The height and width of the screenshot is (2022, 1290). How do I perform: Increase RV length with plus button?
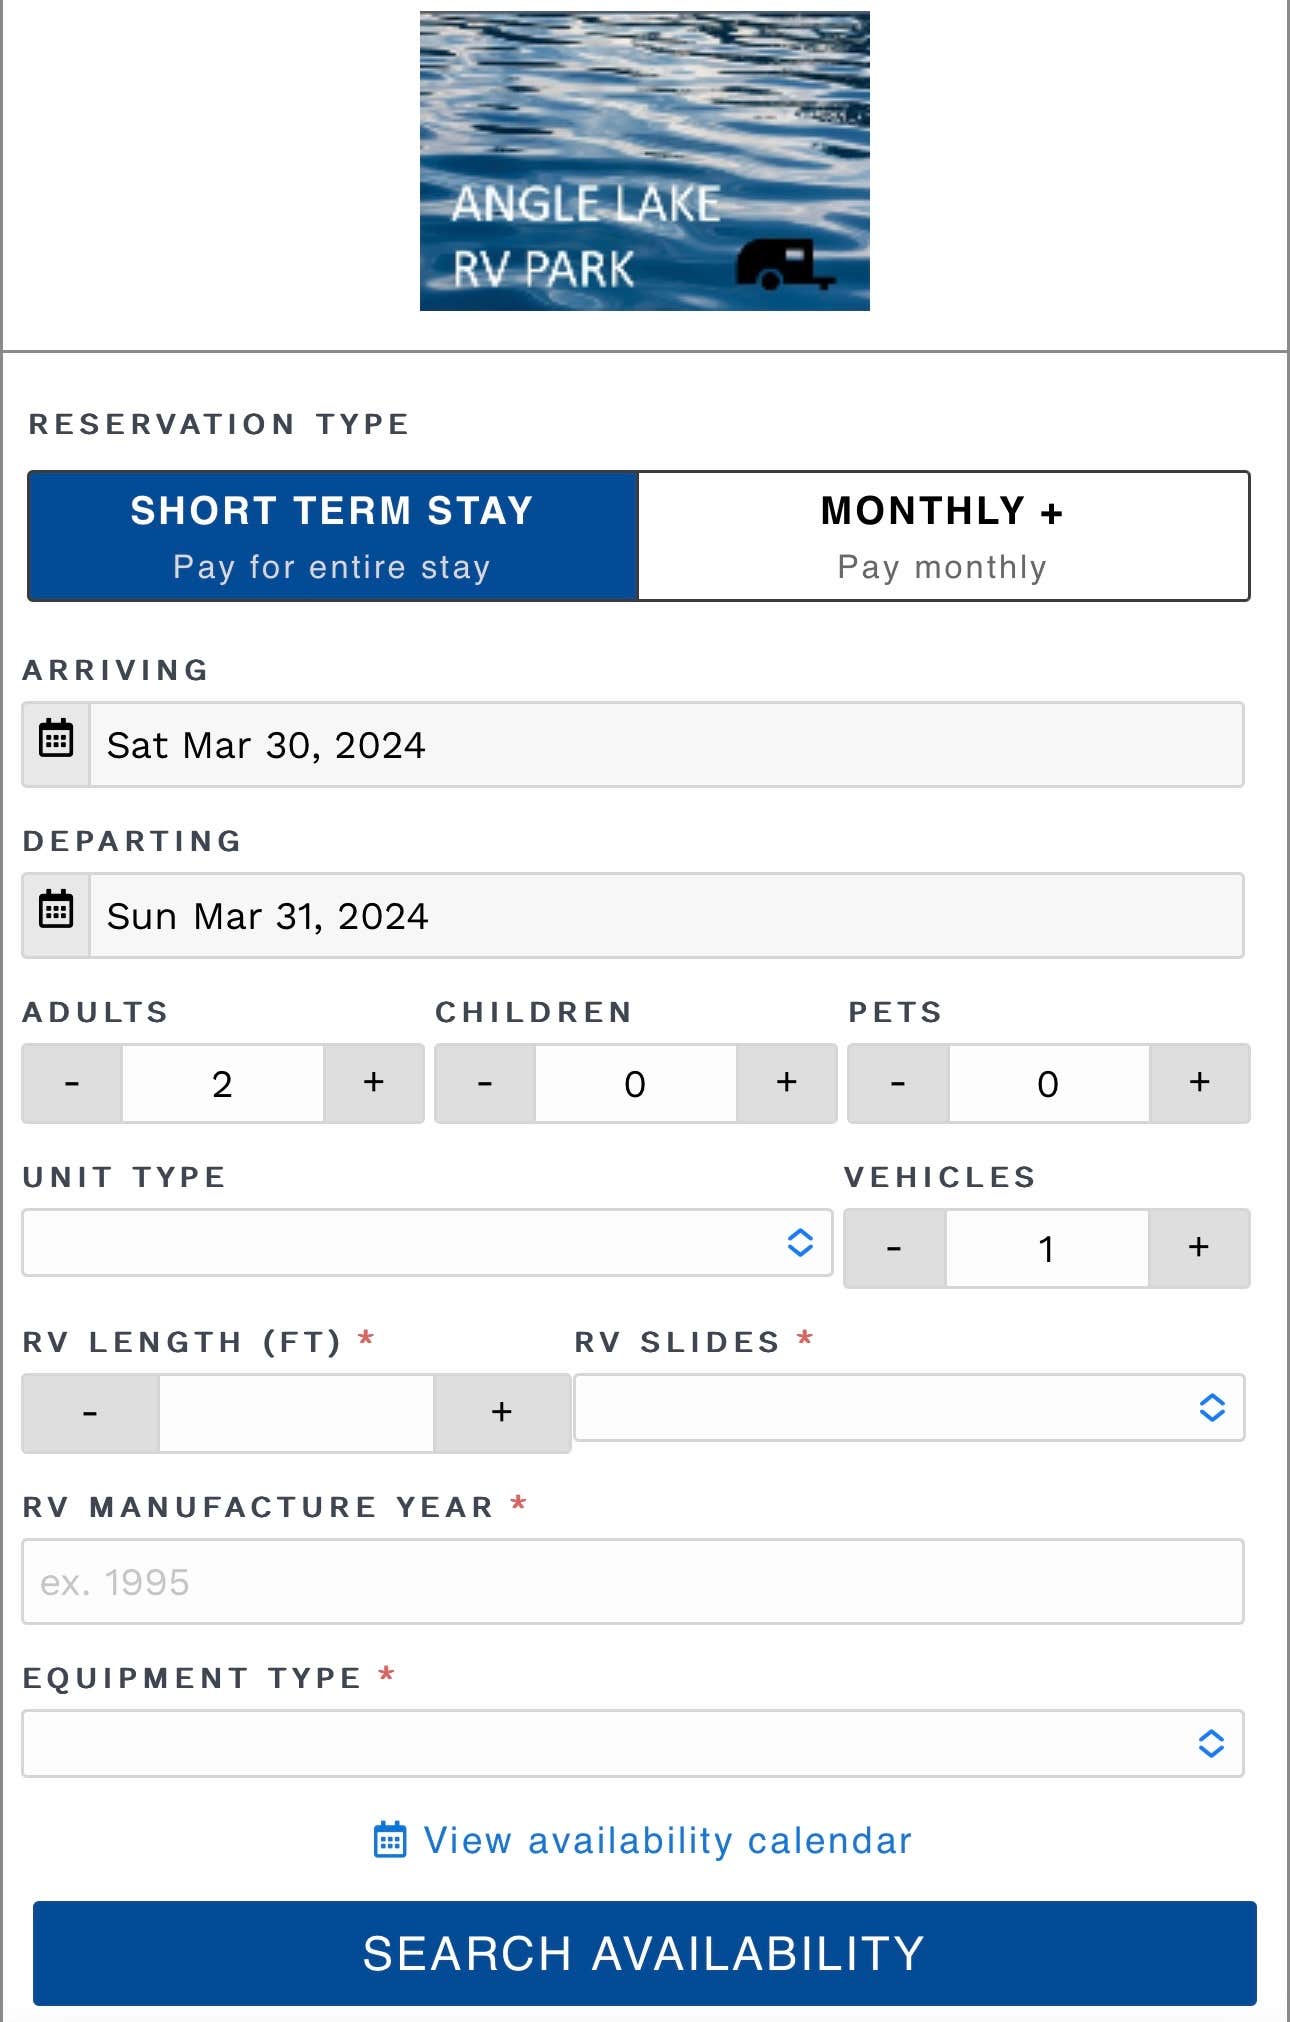tap(501, 1413)
